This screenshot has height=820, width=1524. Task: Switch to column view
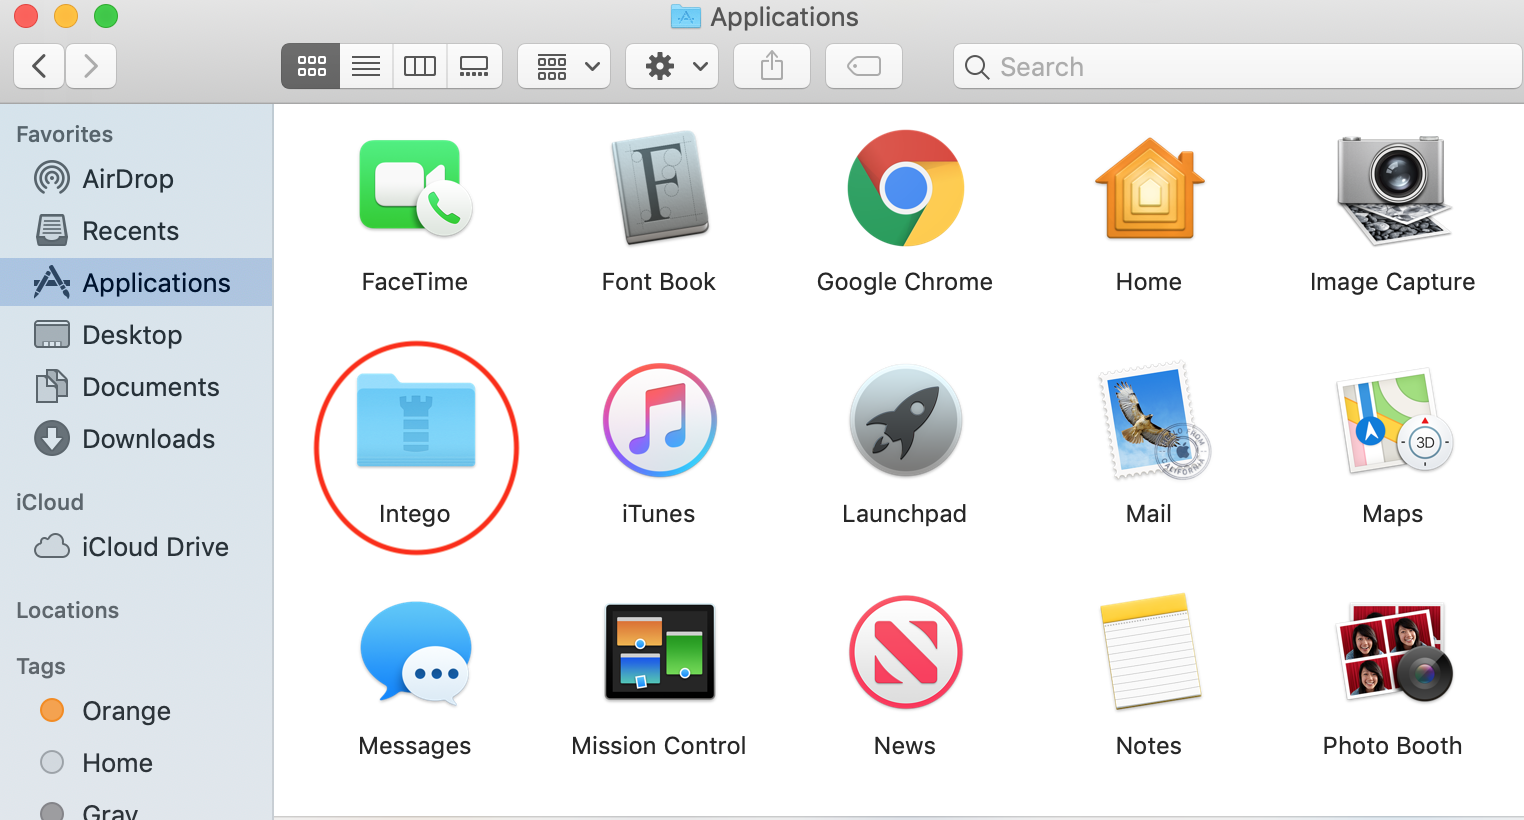[420, 66]
